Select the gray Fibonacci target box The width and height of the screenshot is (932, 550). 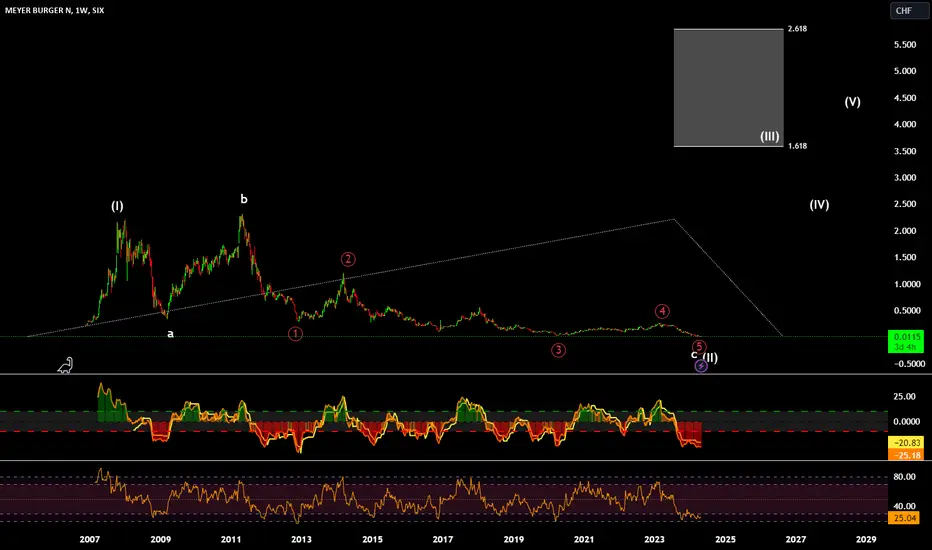(728, 87)
